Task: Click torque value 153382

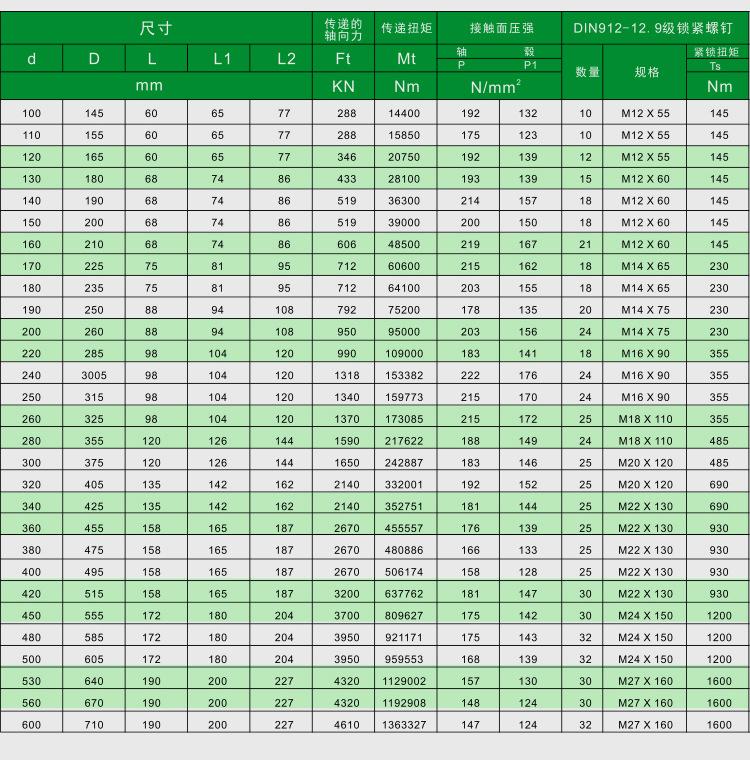Action: coord(404,375)
